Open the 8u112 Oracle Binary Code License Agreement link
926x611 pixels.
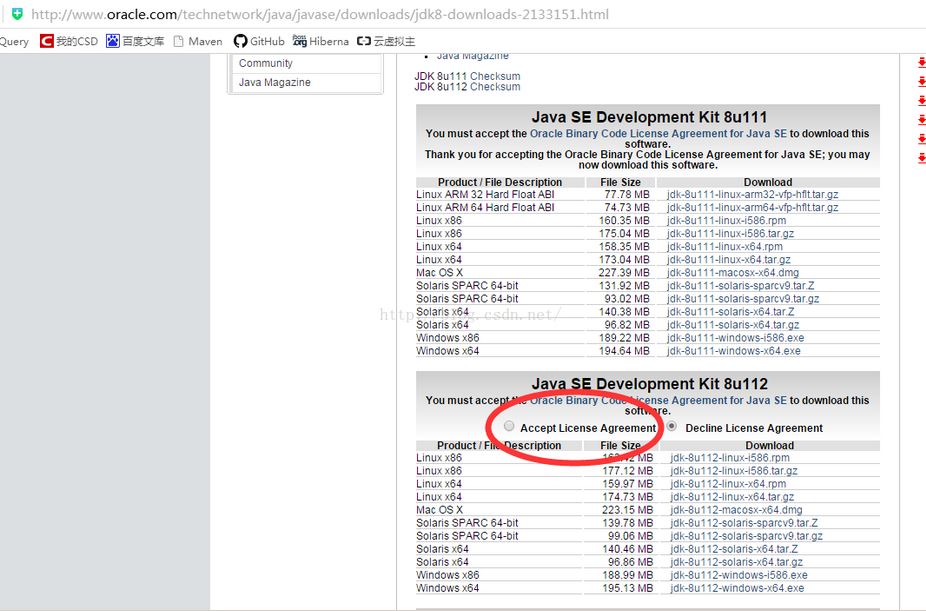tap(658, 400)
